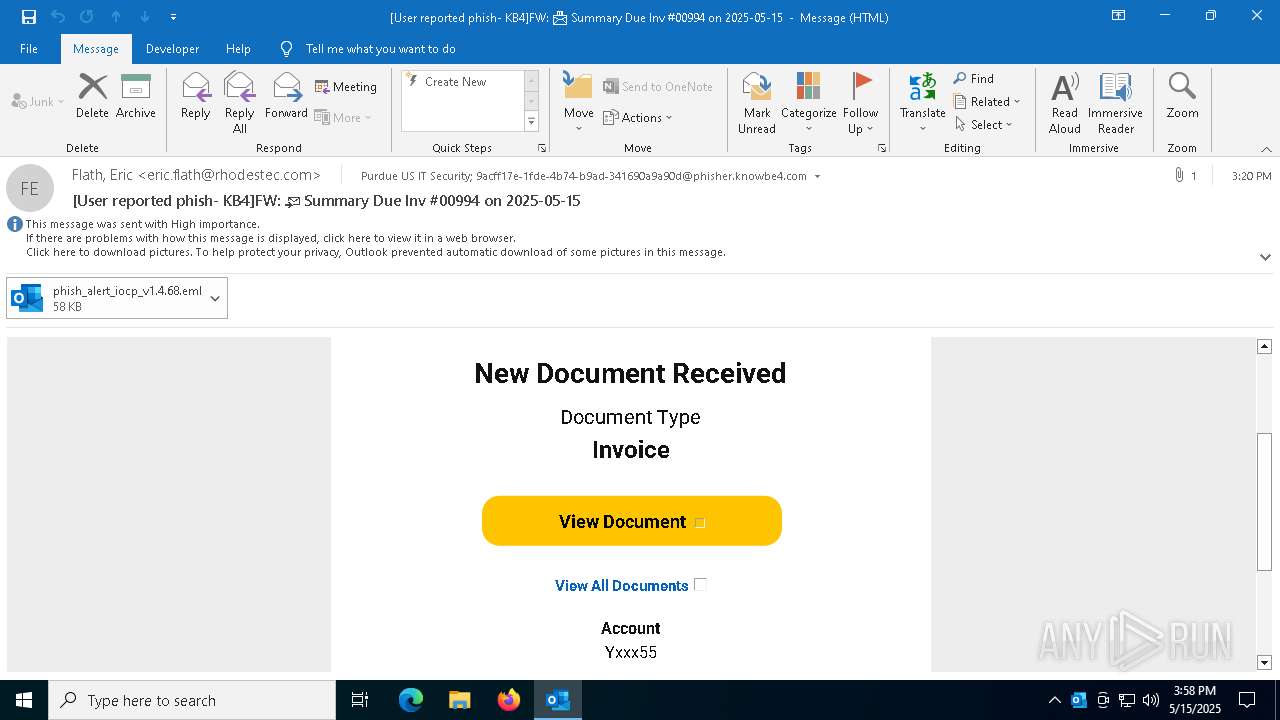The height and width of the screenshot is (720, 1280).
Task: Choose the Create New quick step
Action: coord(455,82)
